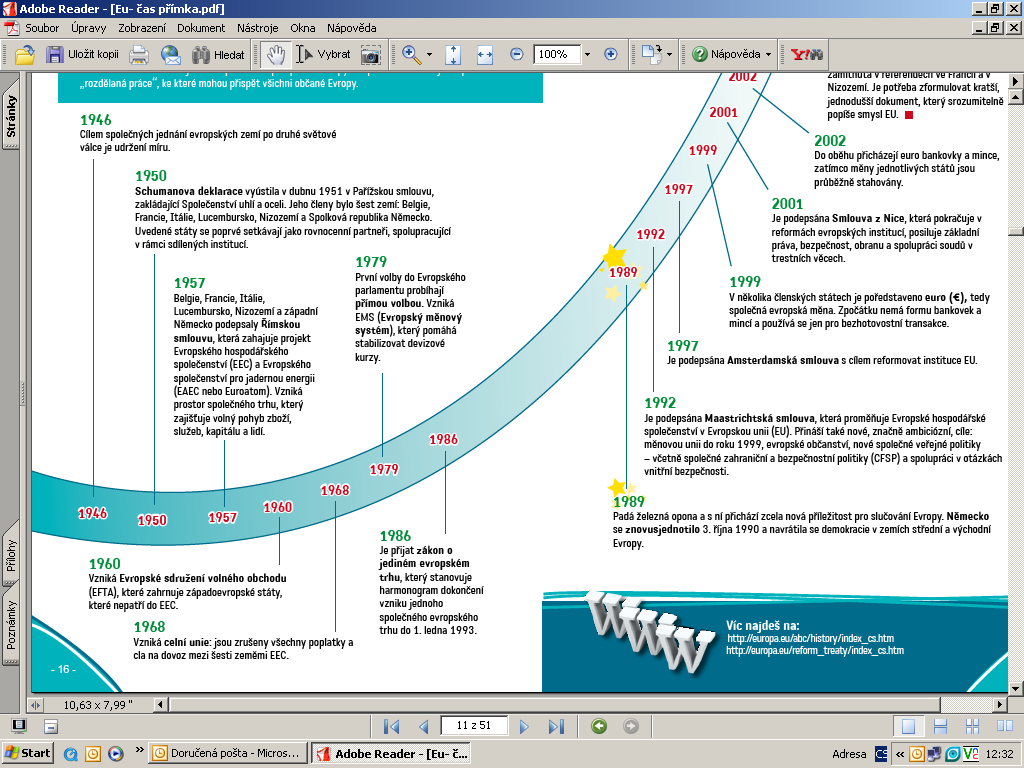This screenshot has height=768, width=1024.
Task: Go to the last page
Action: pyautogui.click(x=556, y=726)
